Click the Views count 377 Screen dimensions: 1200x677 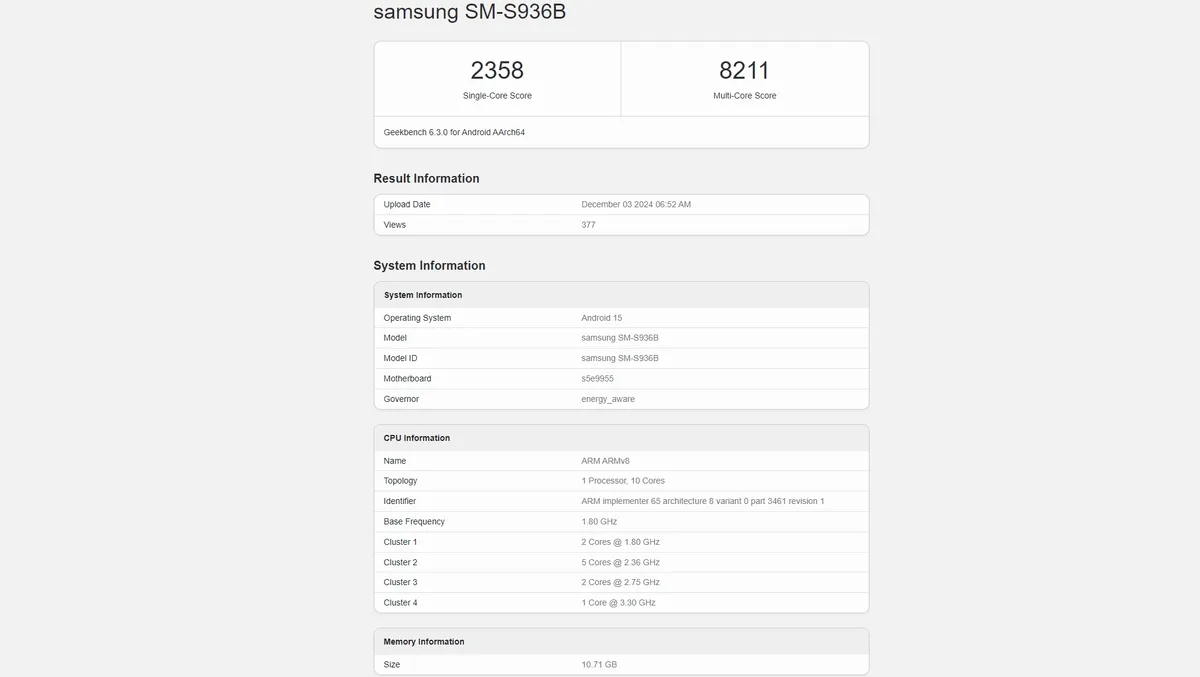[x=588, y=224]
